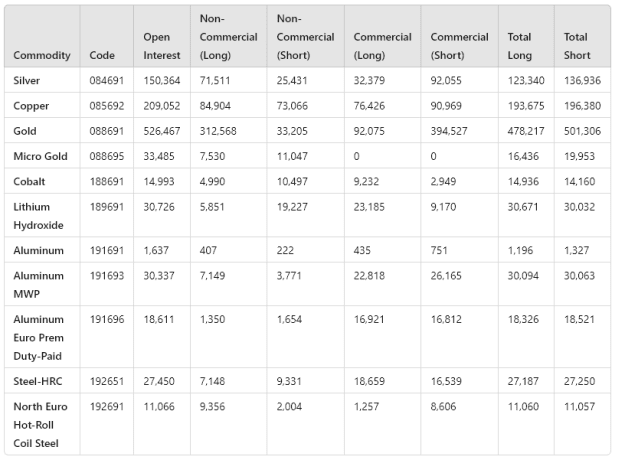Click Copper commercial long value 76,426

point(369,106)
